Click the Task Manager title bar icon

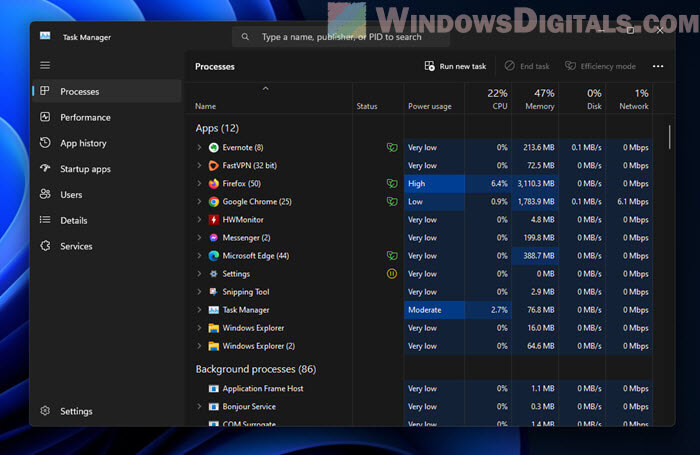pos(45,36)
